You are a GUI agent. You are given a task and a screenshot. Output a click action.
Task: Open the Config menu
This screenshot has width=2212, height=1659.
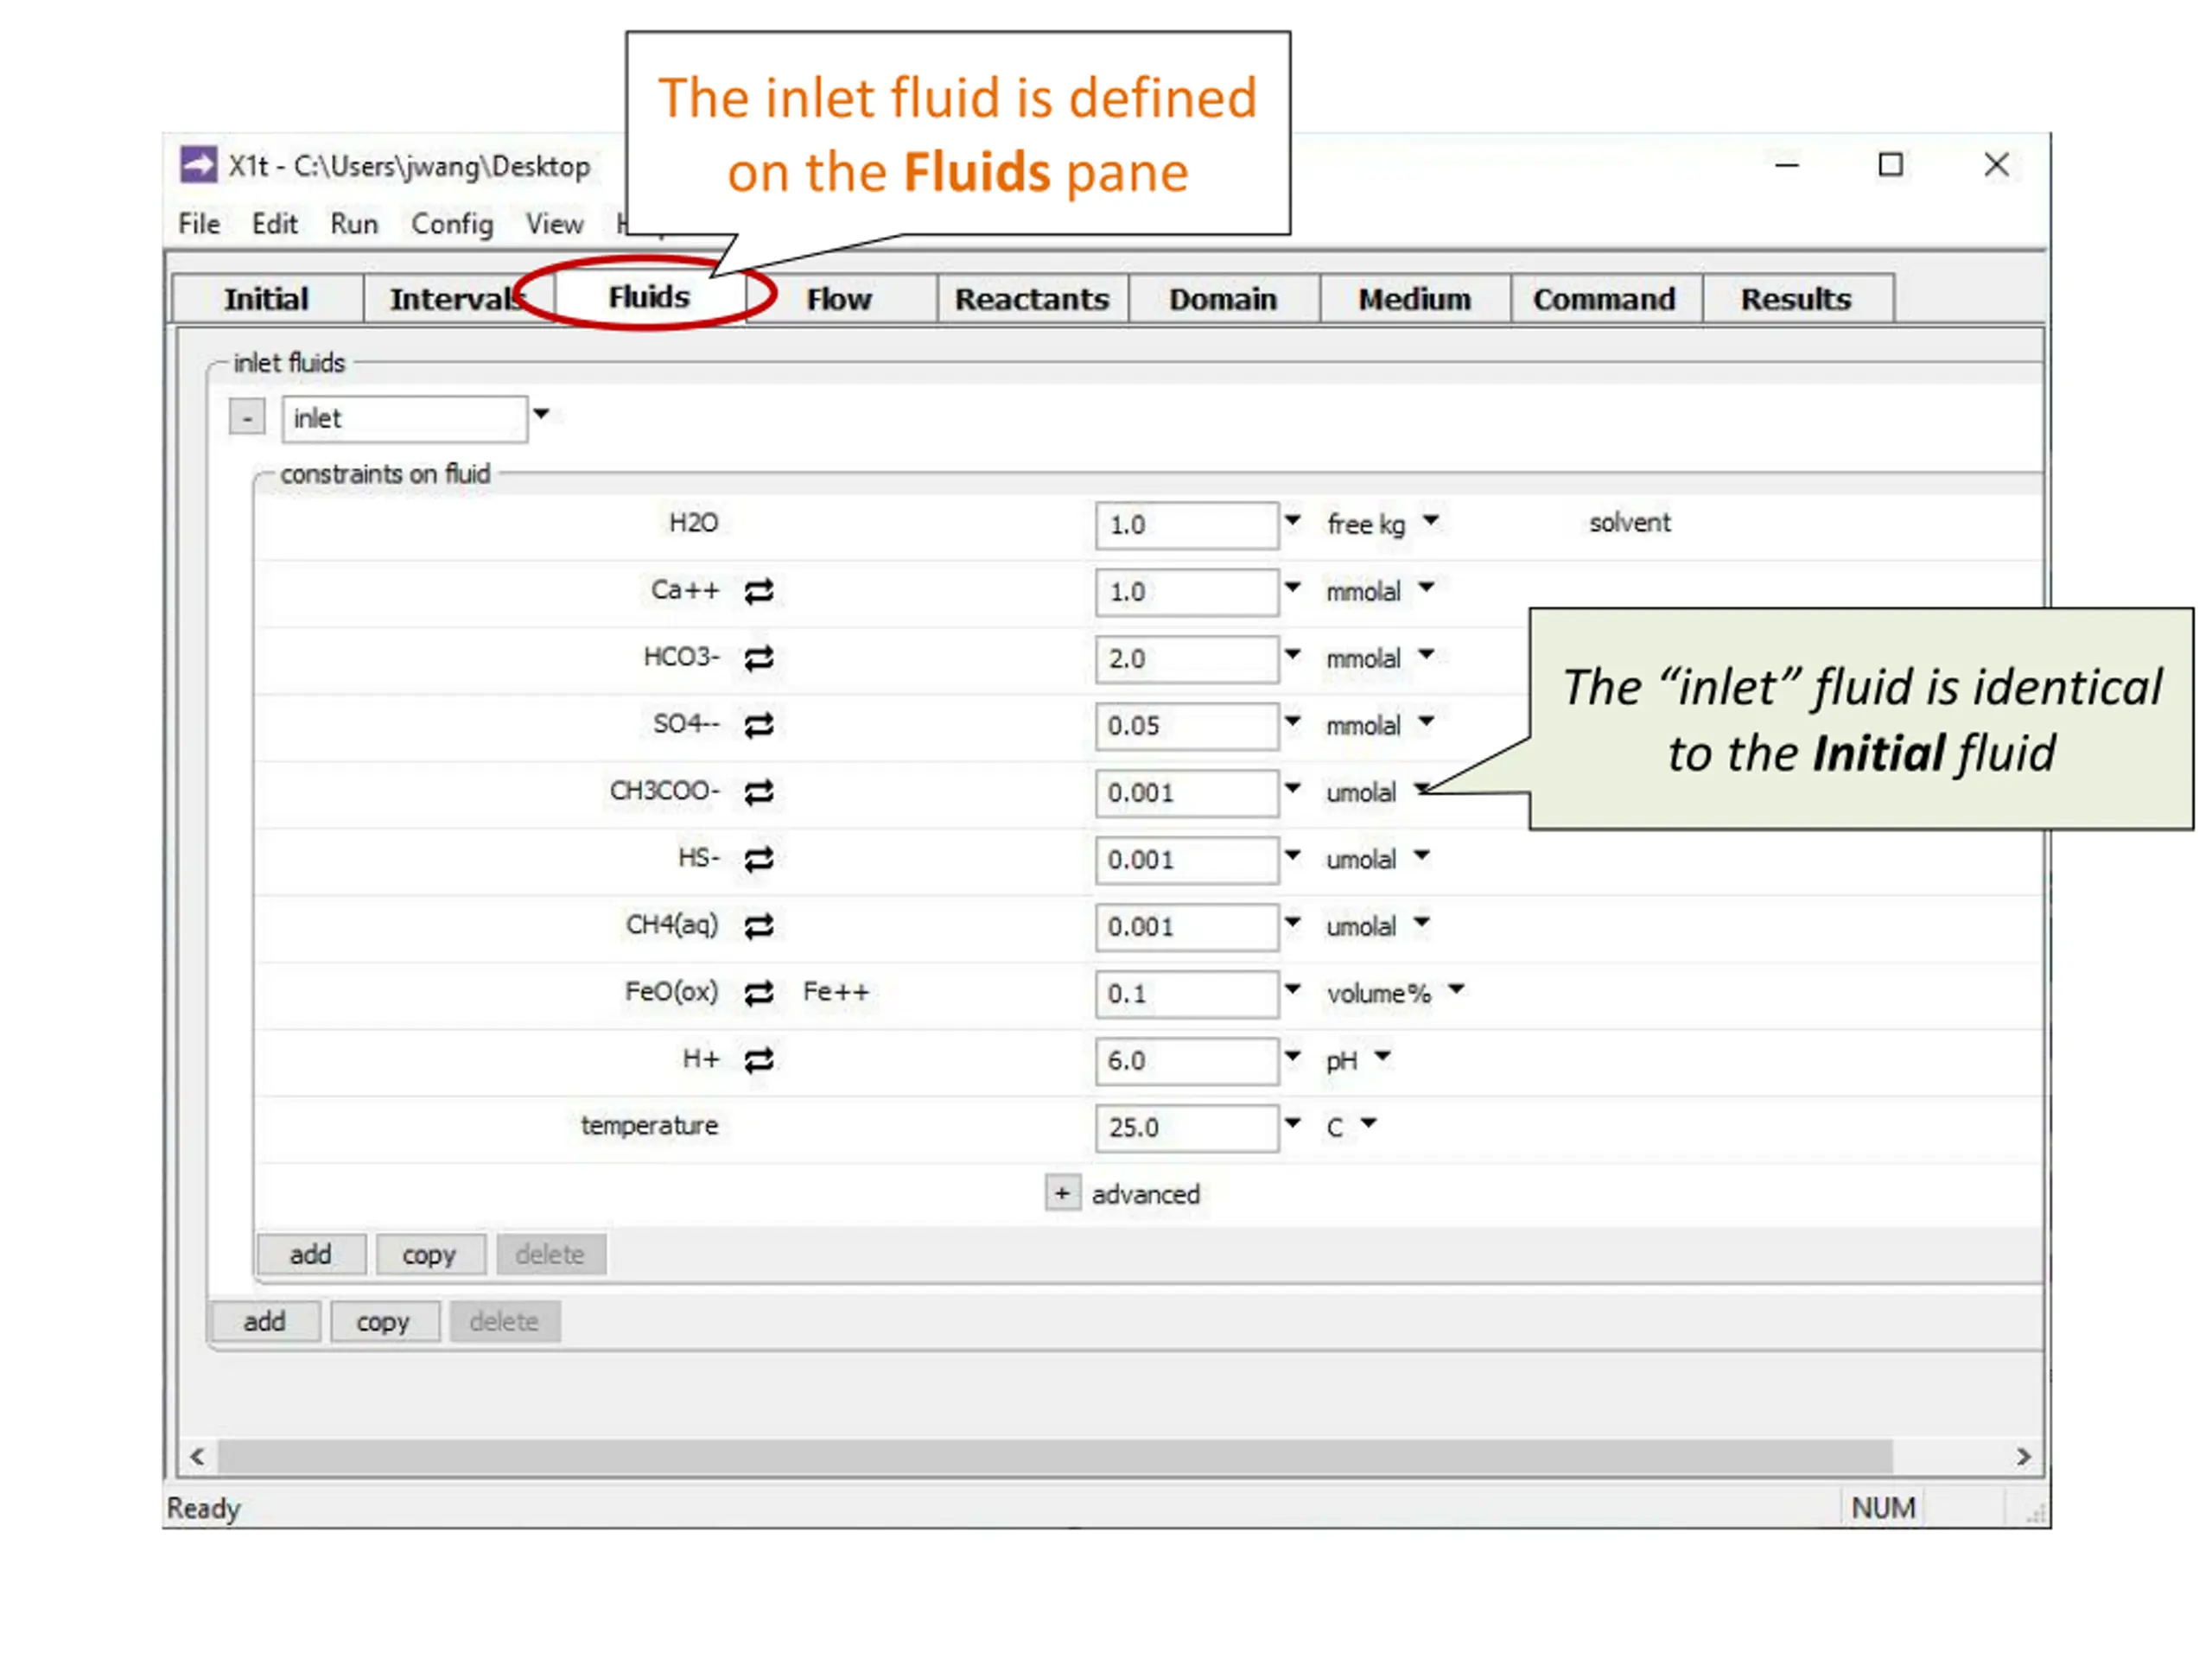pos(452,224)
